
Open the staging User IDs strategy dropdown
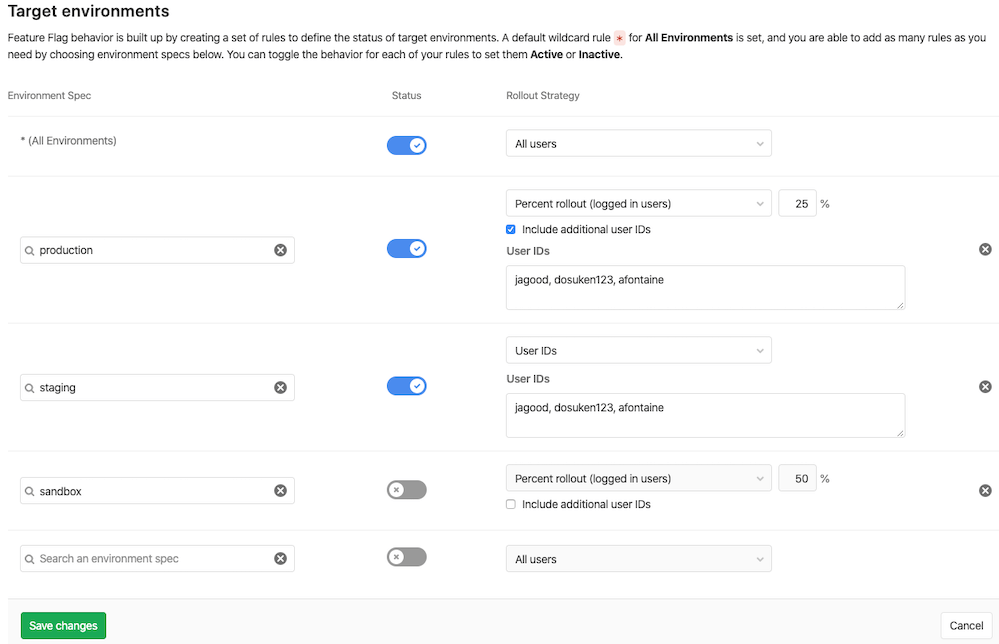(x=639, y=350)
